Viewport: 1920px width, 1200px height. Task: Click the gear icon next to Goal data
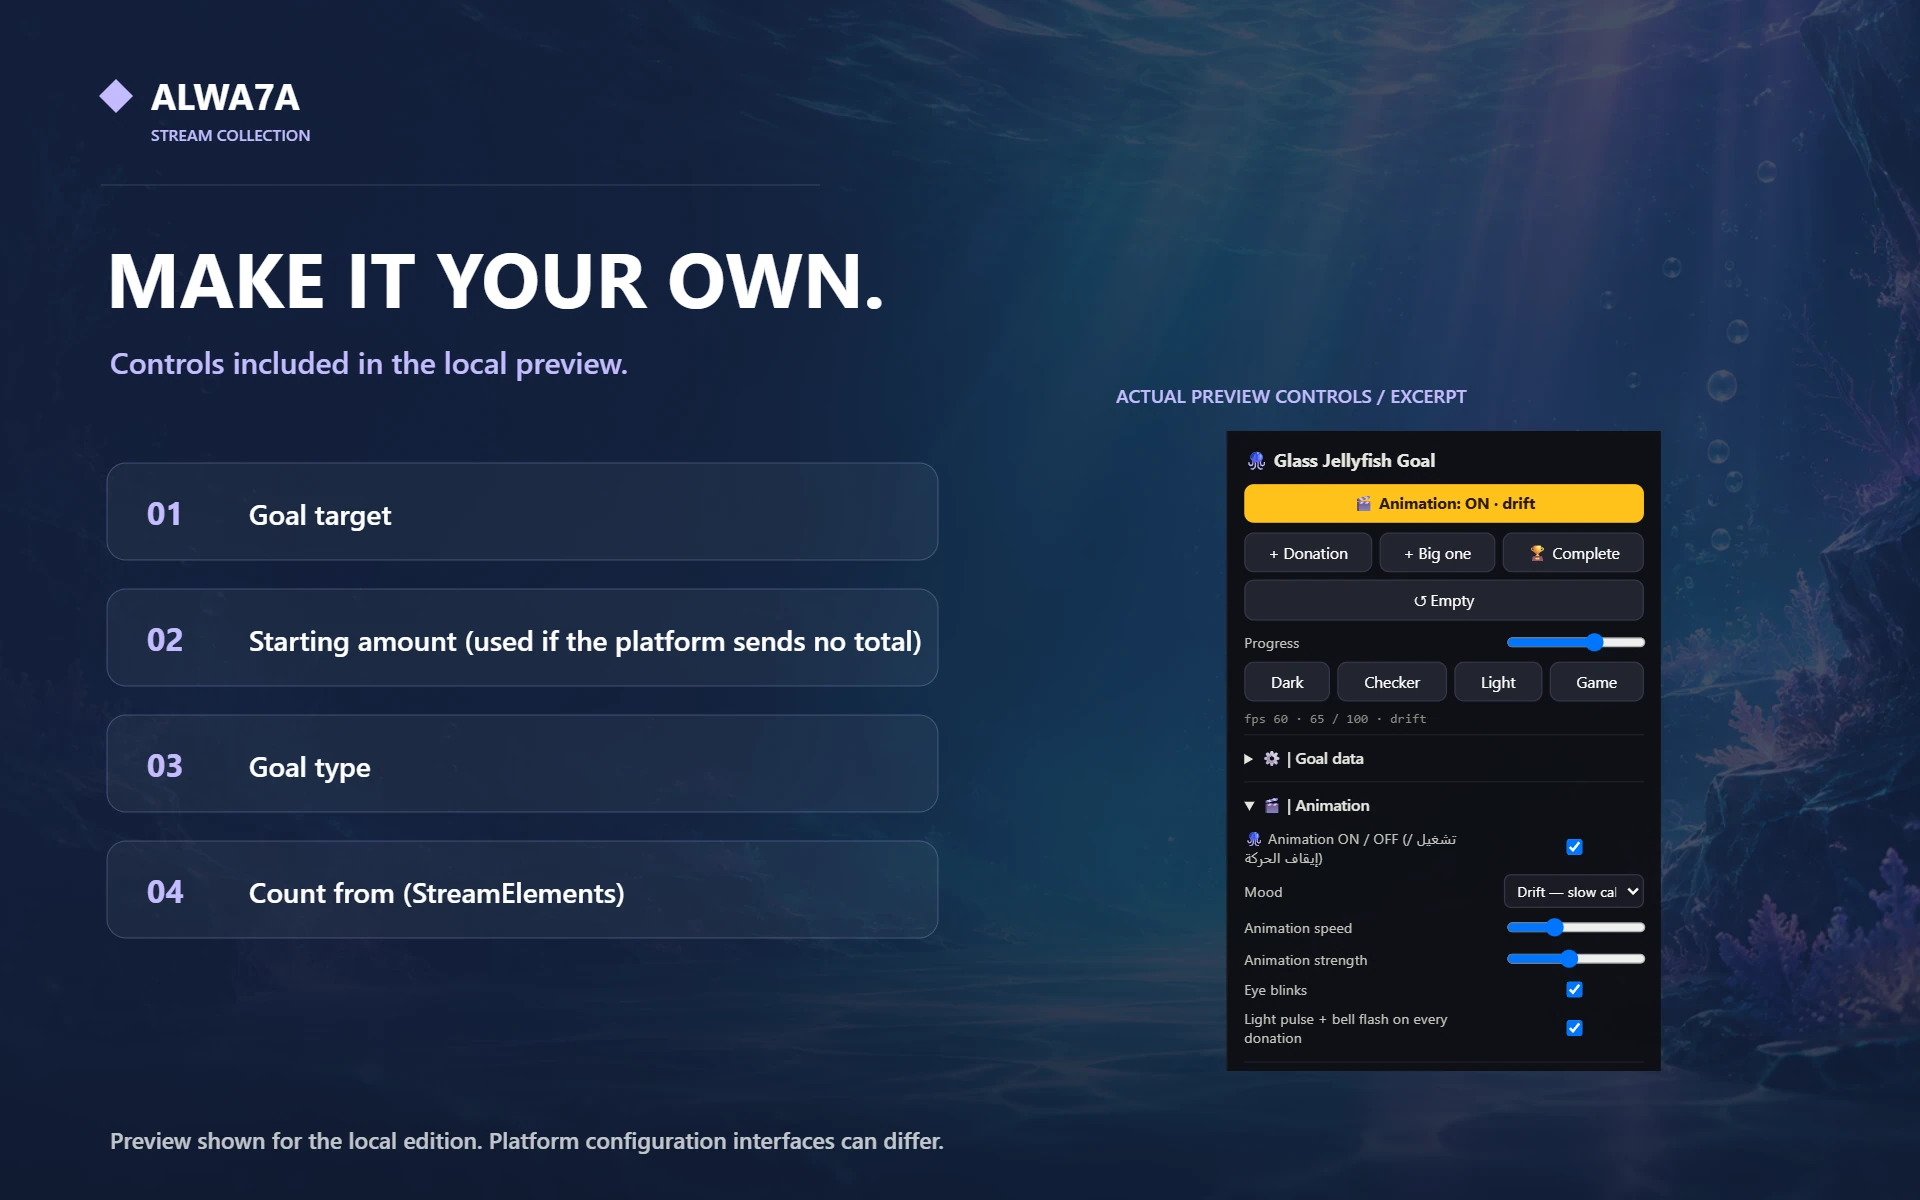click(x=1271, y=759)
